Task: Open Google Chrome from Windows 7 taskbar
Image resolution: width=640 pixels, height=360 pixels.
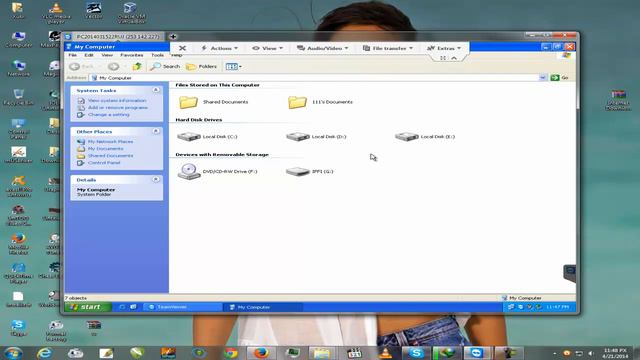Action: [231, 353]
